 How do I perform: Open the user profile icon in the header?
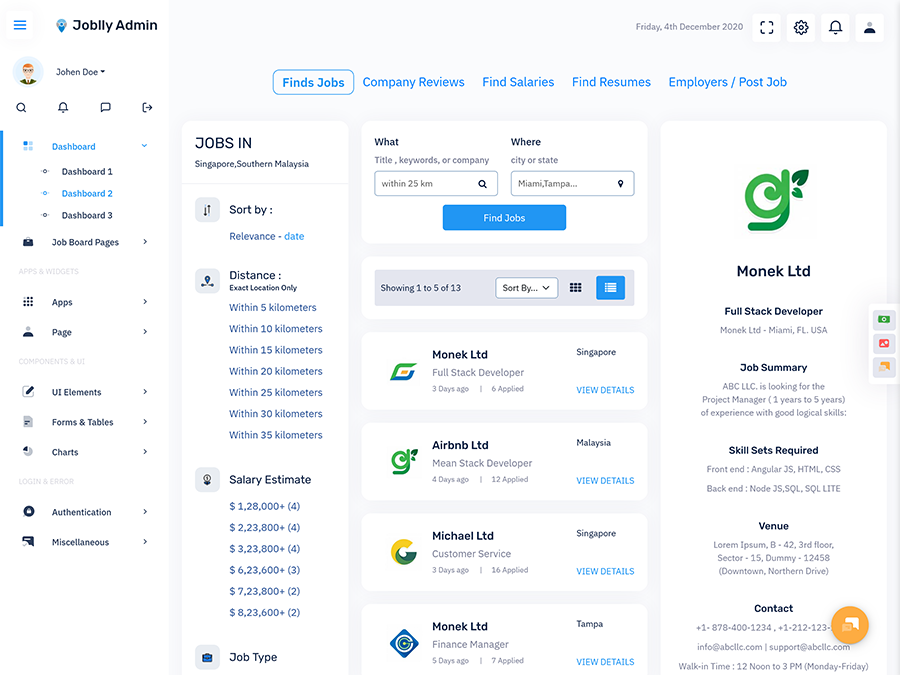pos(870,27)
